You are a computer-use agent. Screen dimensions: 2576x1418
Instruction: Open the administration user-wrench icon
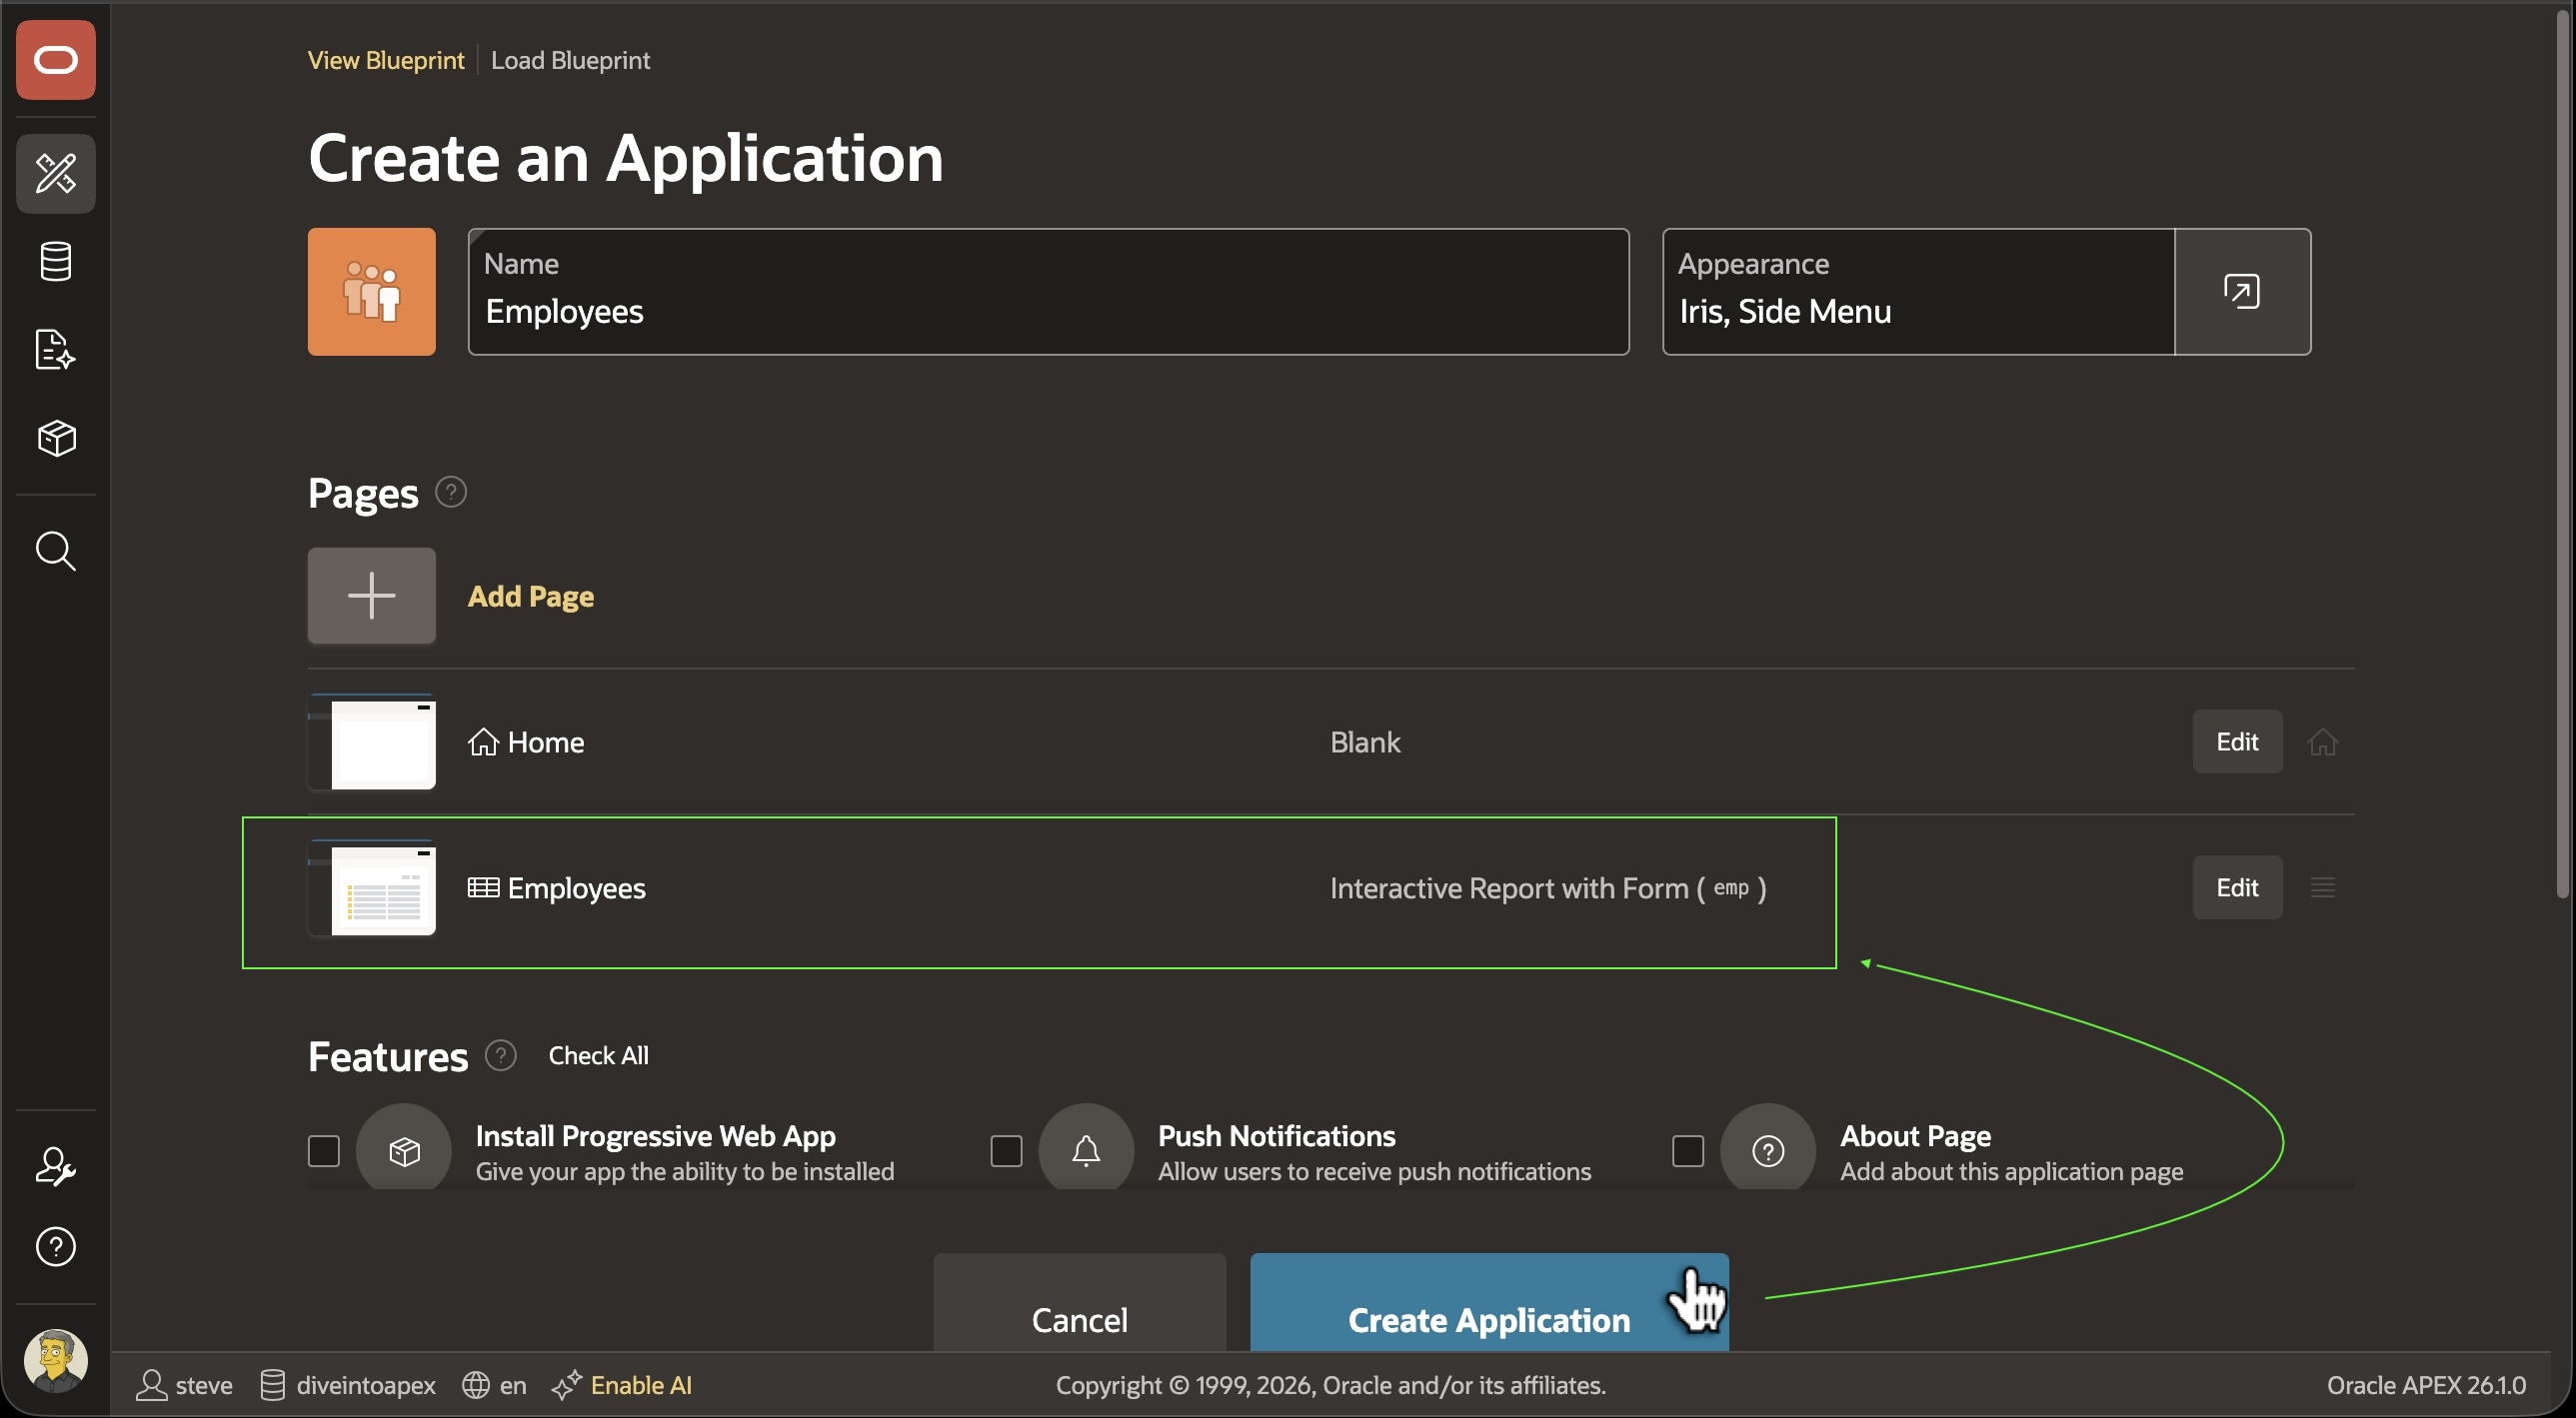[x=55, y=1166]
